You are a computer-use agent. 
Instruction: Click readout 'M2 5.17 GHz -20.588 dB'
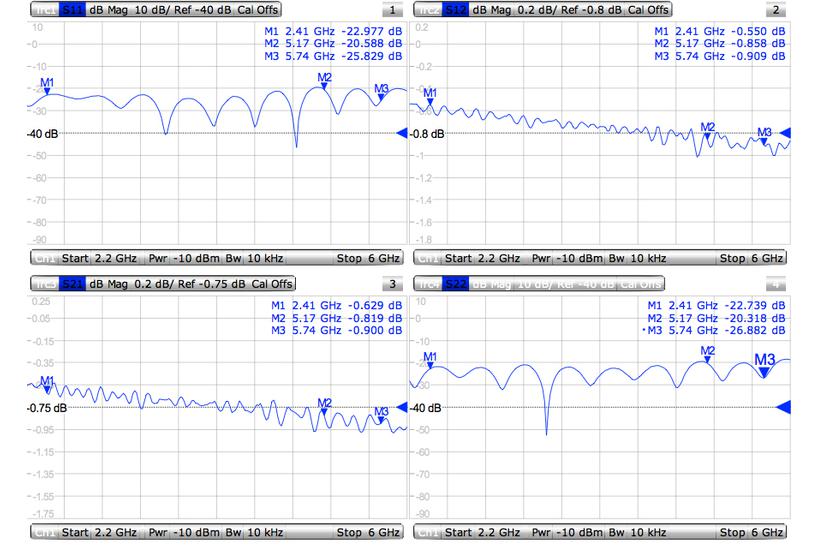333,44
